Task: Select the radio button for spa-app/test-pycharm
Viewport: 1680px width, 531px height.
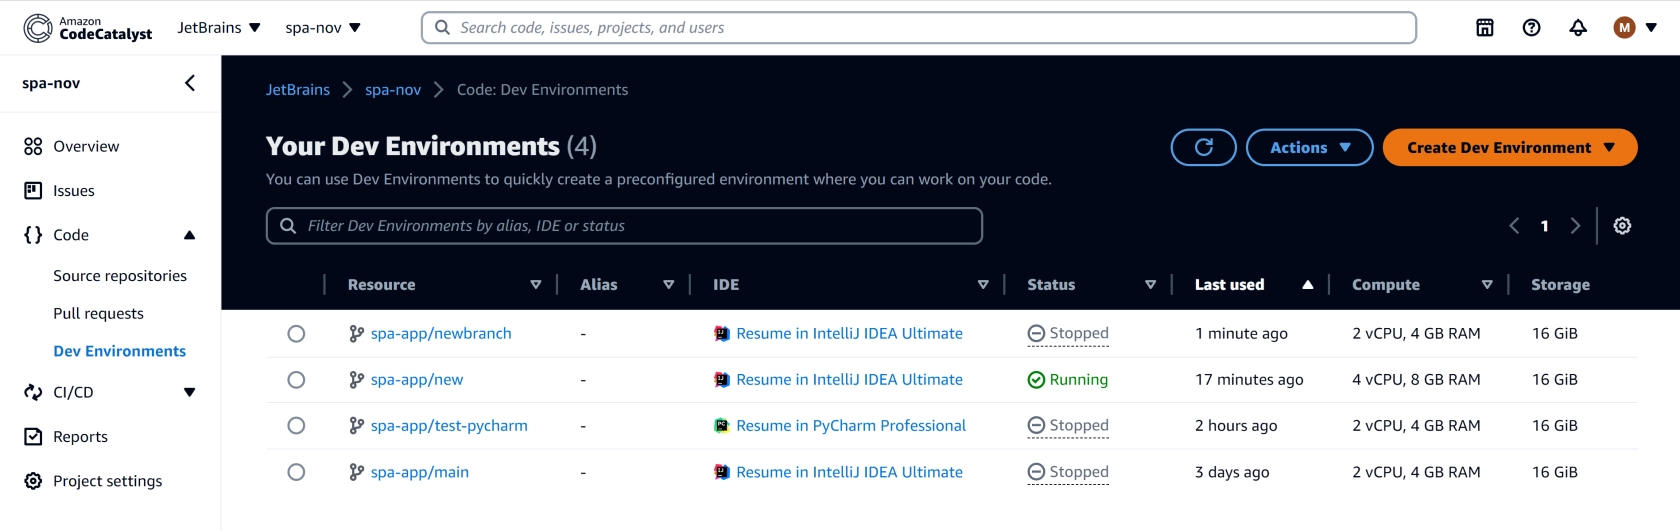Action: (296, 426)
